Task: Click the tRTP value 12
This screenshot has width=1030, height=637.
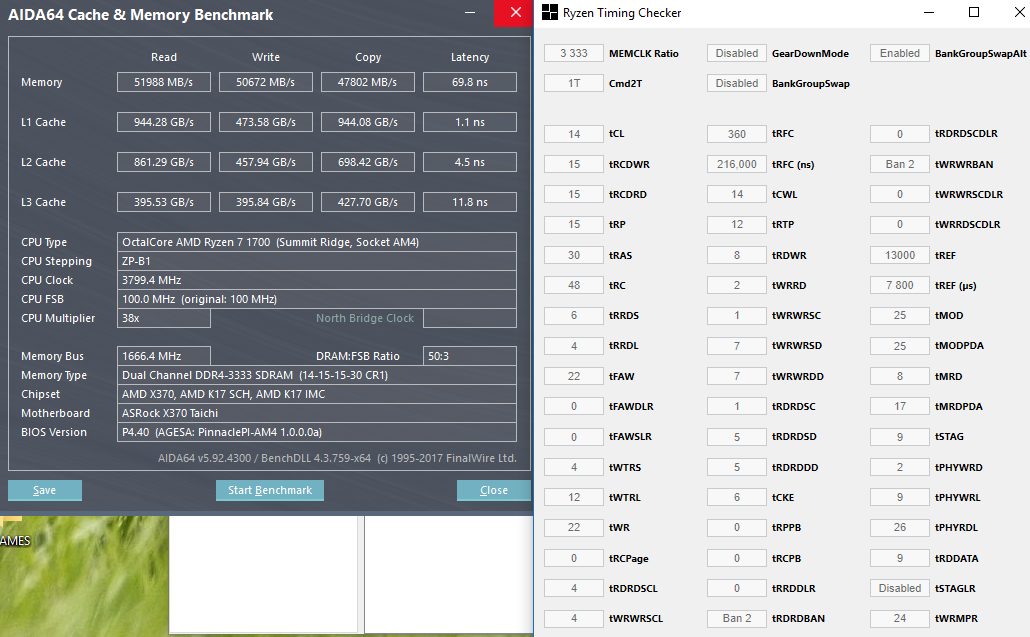Action: click(736, 225)
